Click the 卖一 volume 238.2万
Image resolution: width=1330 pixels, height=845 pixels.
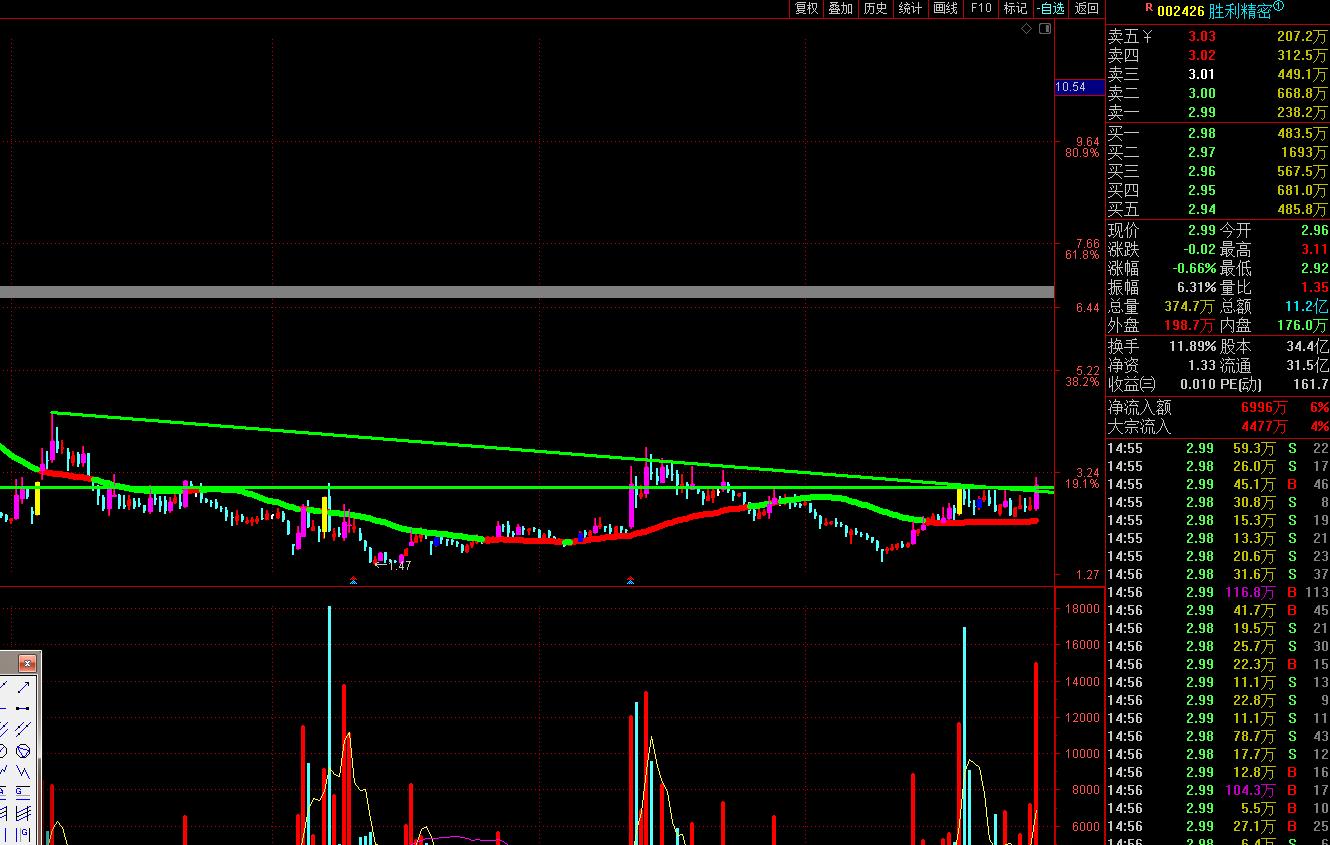coord(1302,113)
